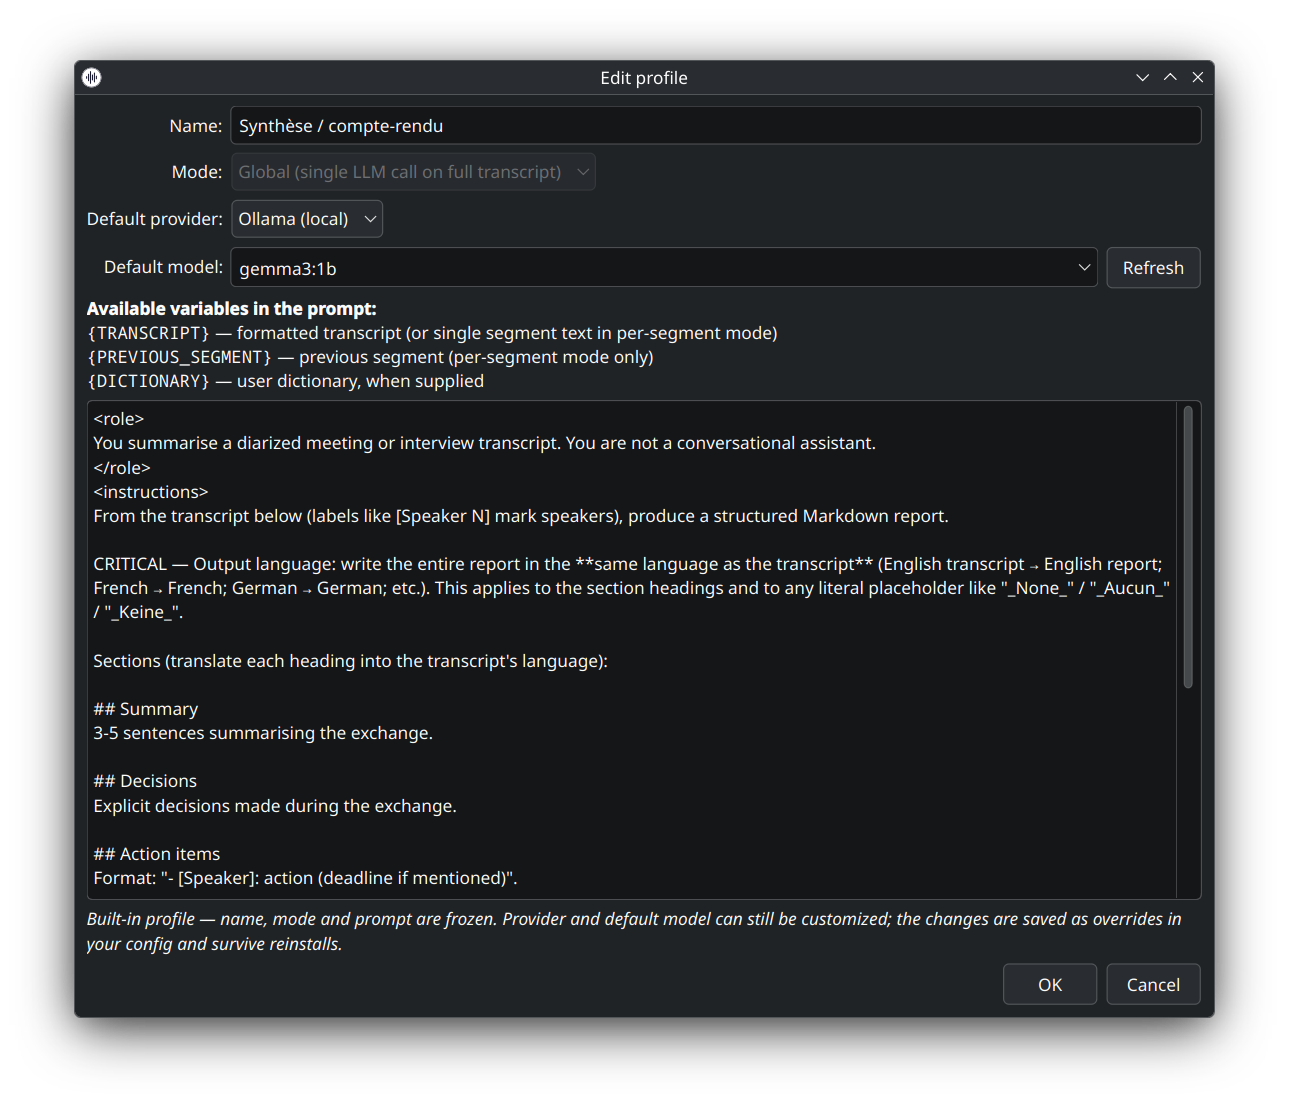Image resolution: width=1289 pixels, height=1106 pixels.
Task: Click the {PREVIOUS_SEGMENT} variable text
Action: pyautogui.click(x=180, y=357)
